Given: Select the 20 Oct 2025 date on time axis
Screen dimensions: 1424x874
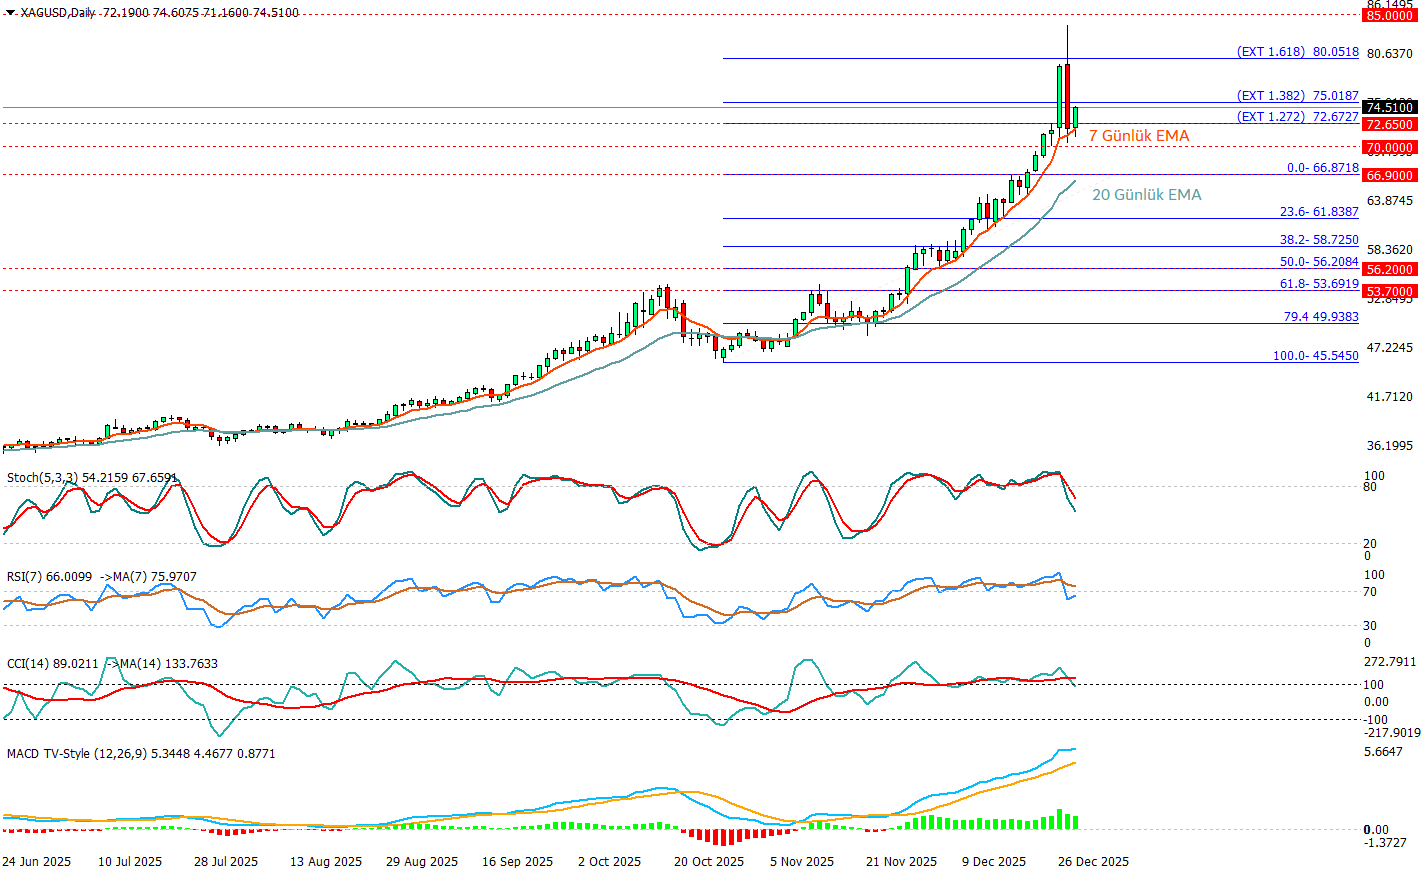Looking at the screenshot, I should [708, 862].
